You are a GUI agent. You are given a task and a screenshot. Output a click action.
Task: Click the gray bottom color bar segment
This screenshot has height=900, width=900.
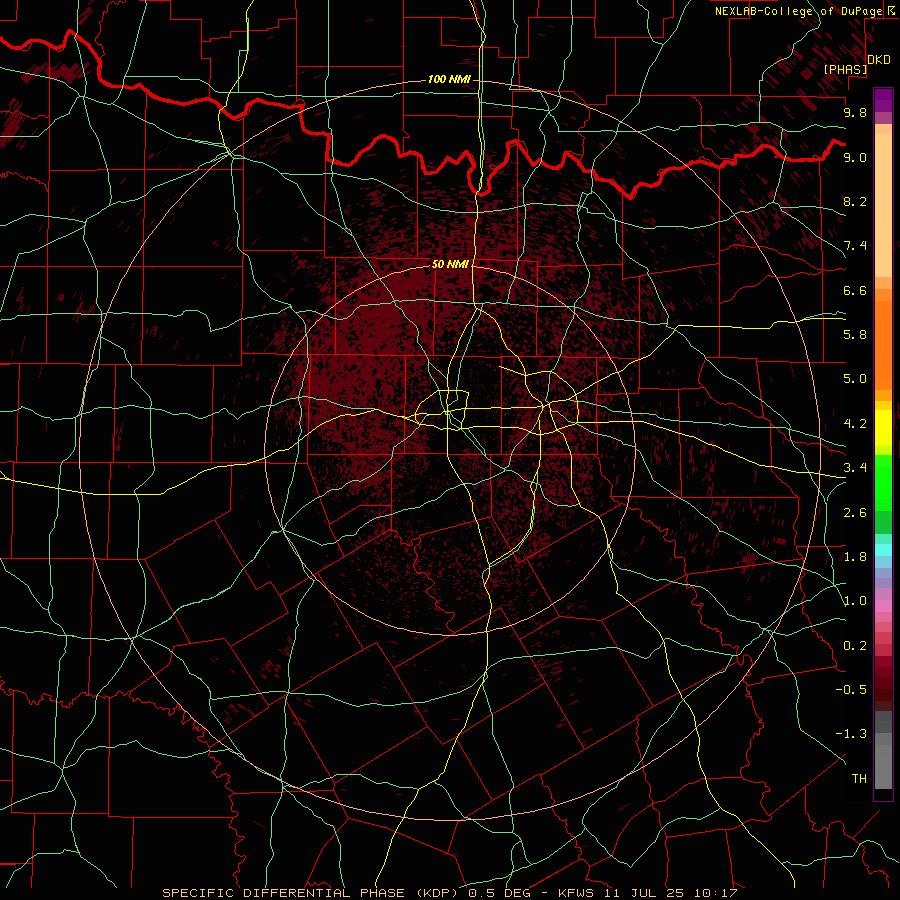(883, 761)
